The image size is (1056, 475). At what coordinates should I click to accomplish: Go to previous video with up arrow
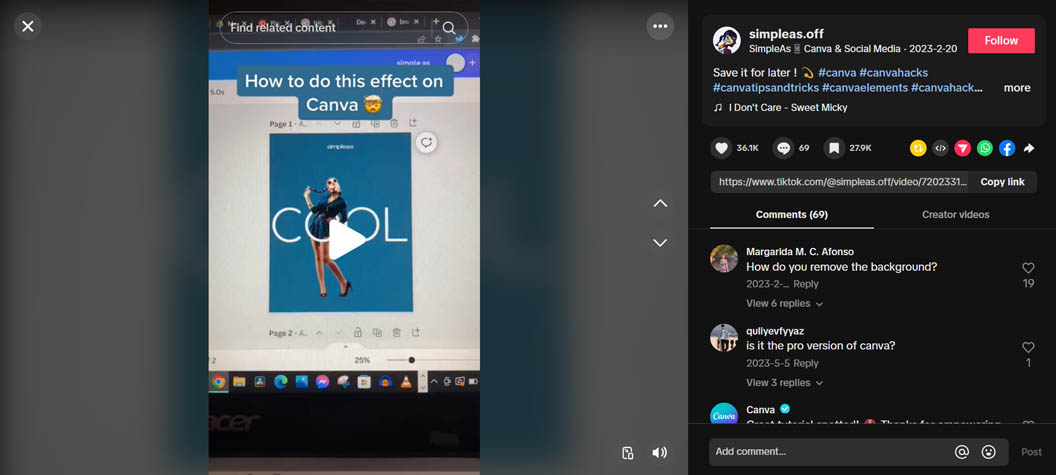660,203
